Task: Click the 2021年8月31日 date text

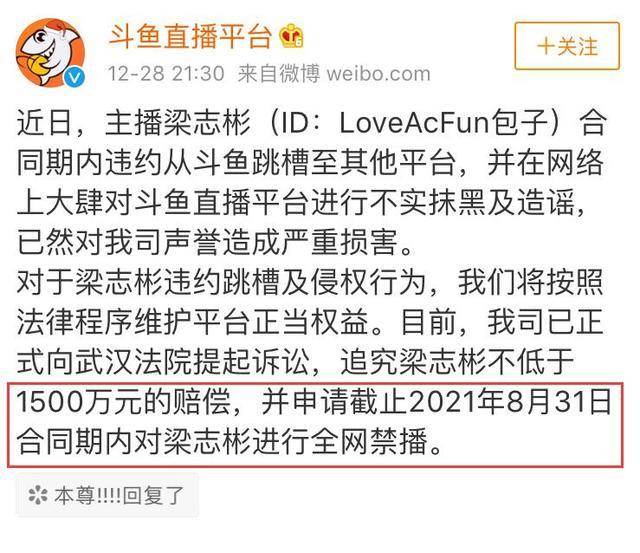Action: pyautogui.click(x=509, y=402)
